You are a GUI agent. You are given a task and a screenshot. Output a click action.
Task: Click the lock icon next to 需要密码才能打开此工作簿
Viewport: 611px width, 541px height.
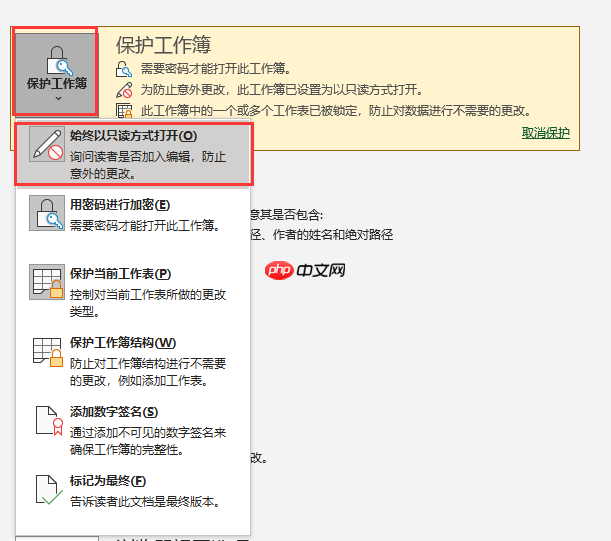pos(124,69)
